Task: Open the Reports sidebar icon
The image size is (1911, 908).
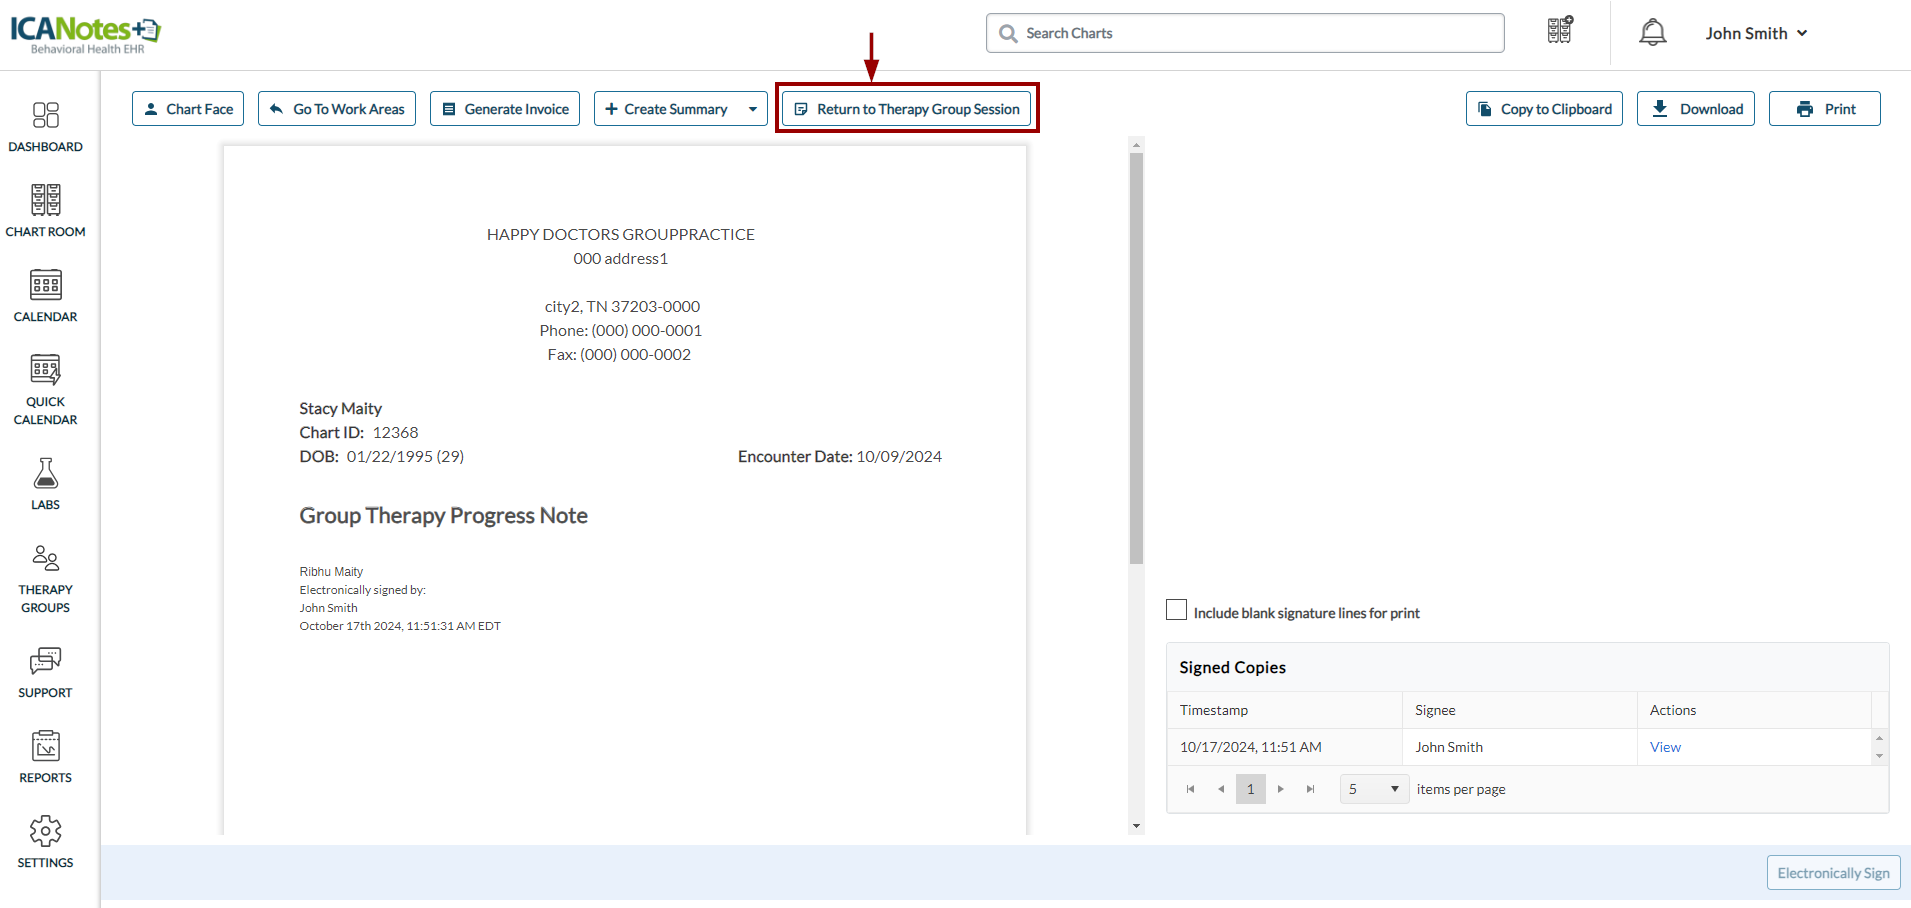Action: coord(45,746)
